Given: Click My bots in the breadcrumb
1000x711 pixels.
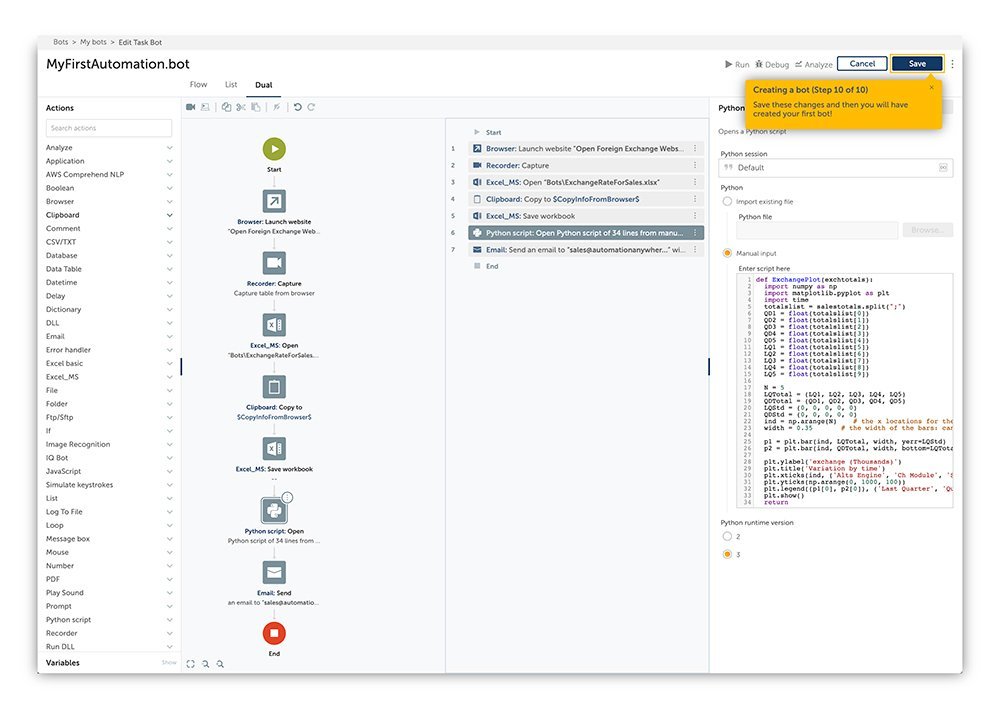Looking at the screenshot, I should (x=93, y=42).
